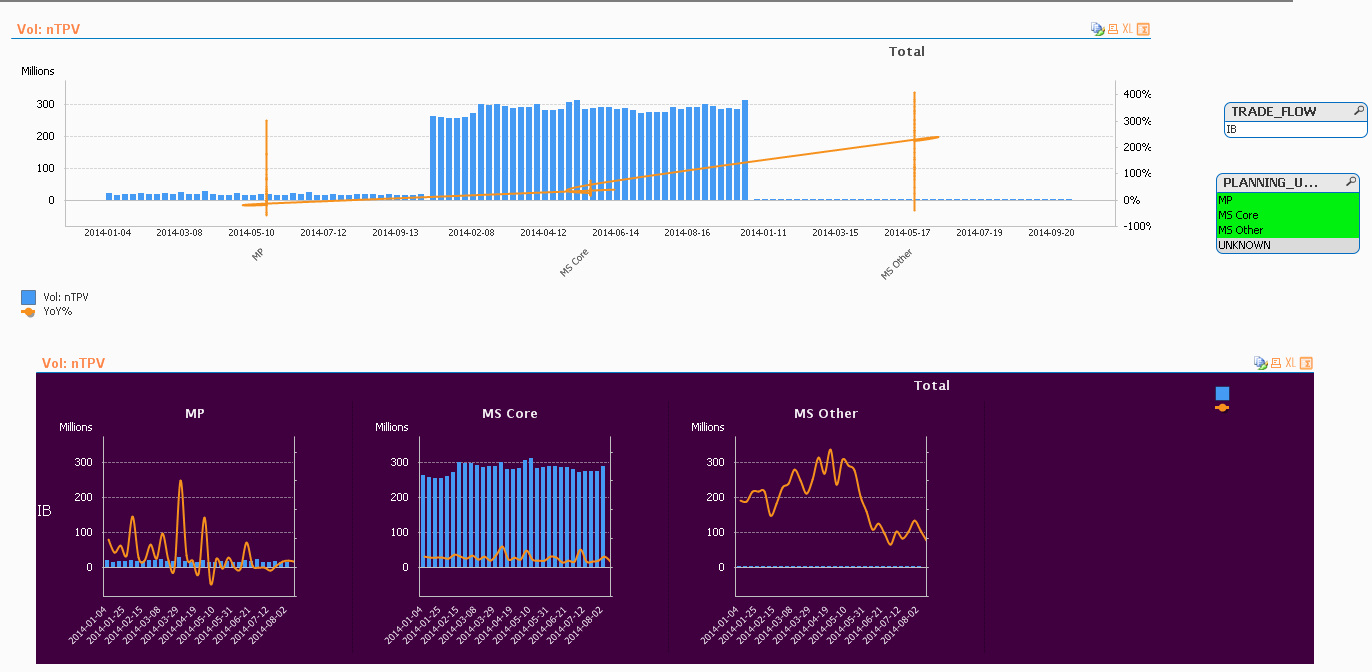Select UNKNOWN in the PLANNING_U... list box
This screenshot has width=1372, height=672.
pyautogui.click(x=1288, y=245)
